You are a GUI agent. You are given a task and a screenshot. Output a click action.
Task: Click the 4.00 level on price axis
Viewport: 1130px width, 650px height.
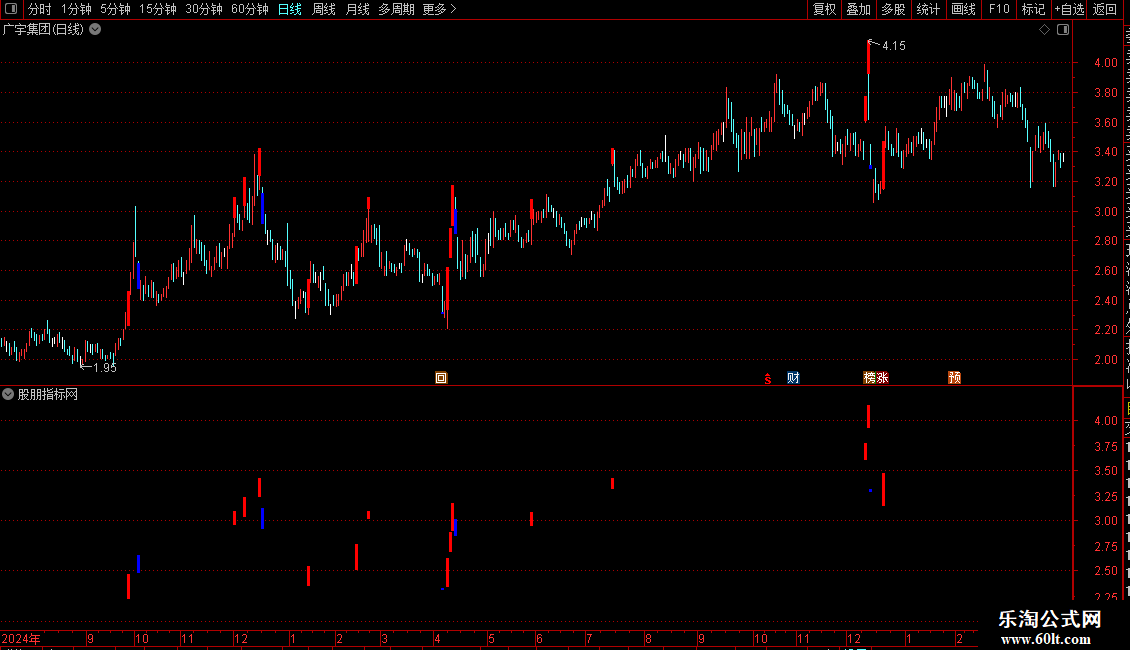[1106, 63]
